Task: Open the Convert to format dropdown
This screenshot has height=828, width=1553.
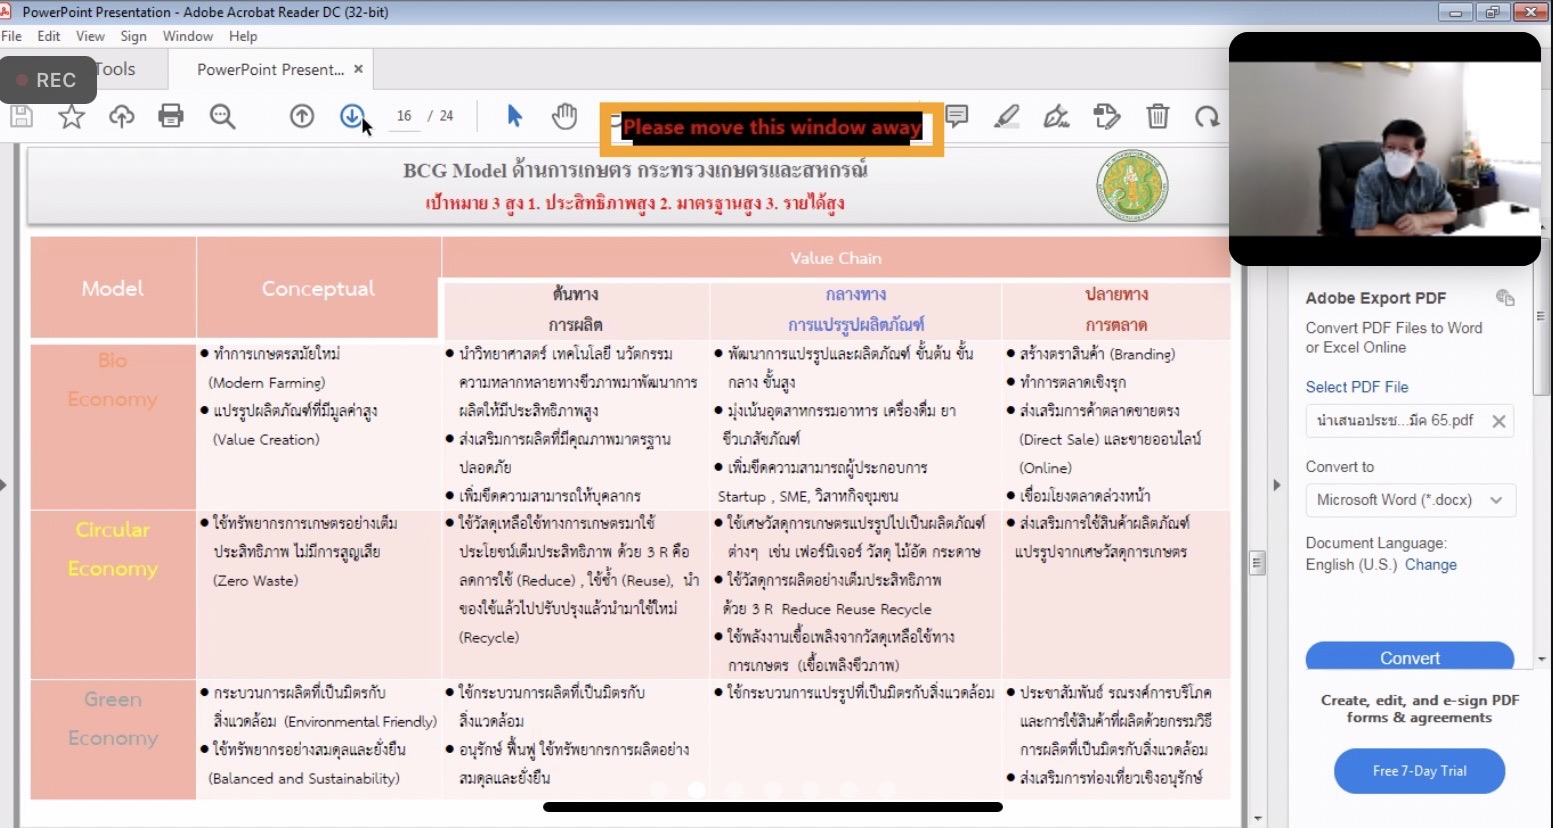Action: coord(1410,500)
